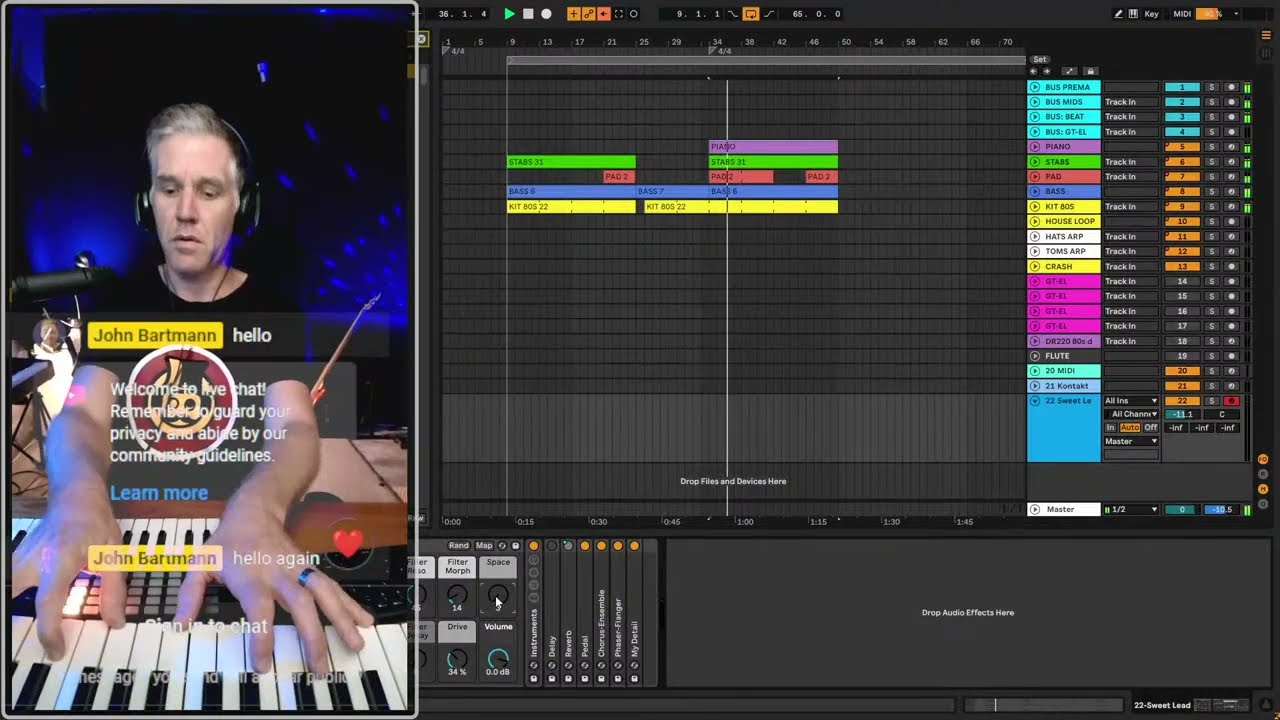Toggle the Chorus-Ensemble device activator
This screenshot has height=720, width=1280.
click(601, 546)
